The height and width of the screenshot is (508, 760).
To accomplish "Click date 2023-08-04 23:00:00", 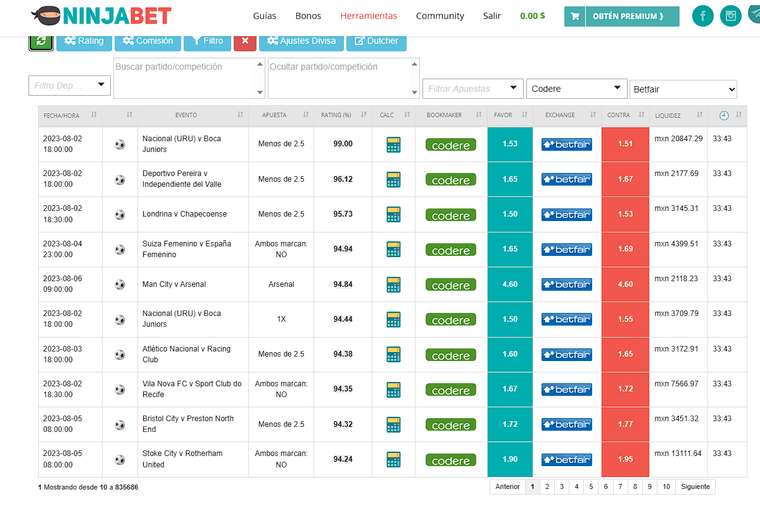I will 63,249.
